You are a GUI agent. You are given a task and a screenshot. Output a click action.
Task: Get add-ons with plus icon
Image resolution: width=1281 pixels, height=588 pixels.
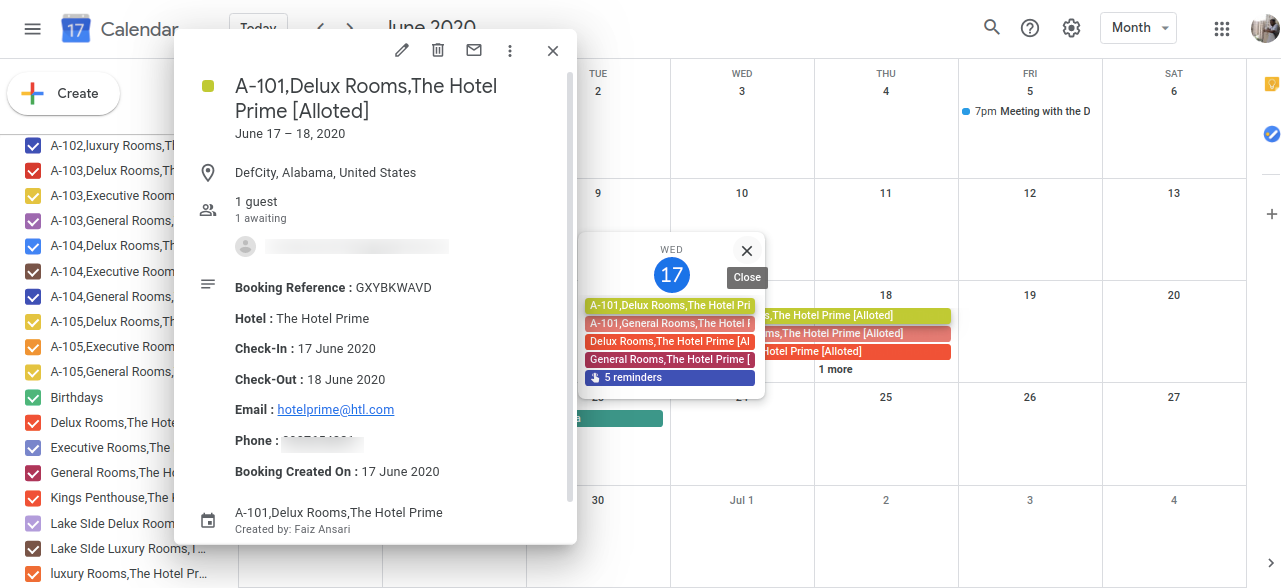(1272, 213)
